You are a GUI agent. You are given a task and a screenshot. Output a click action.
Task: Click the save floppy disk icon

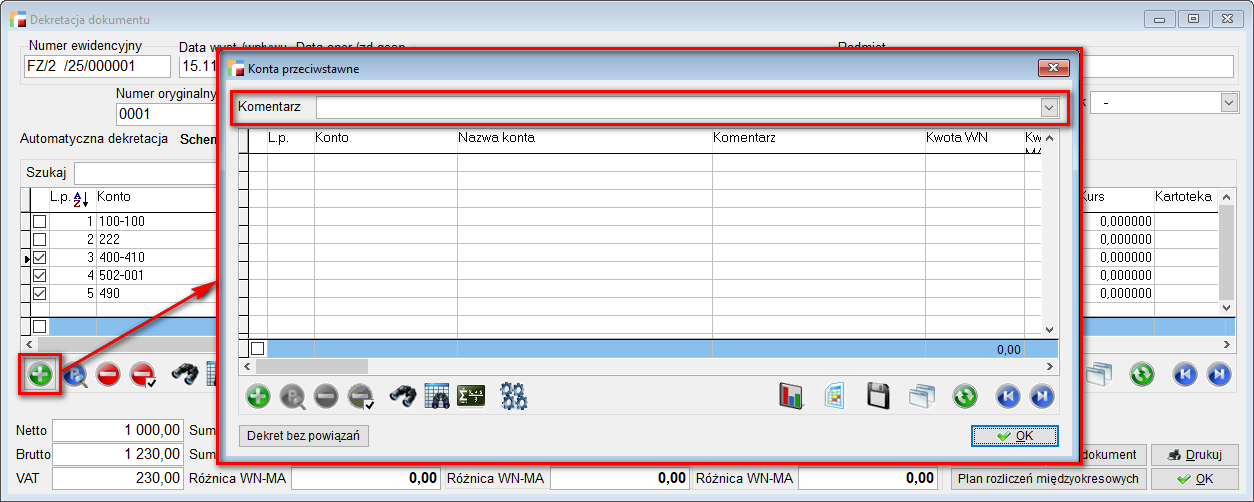pos(878,396)
